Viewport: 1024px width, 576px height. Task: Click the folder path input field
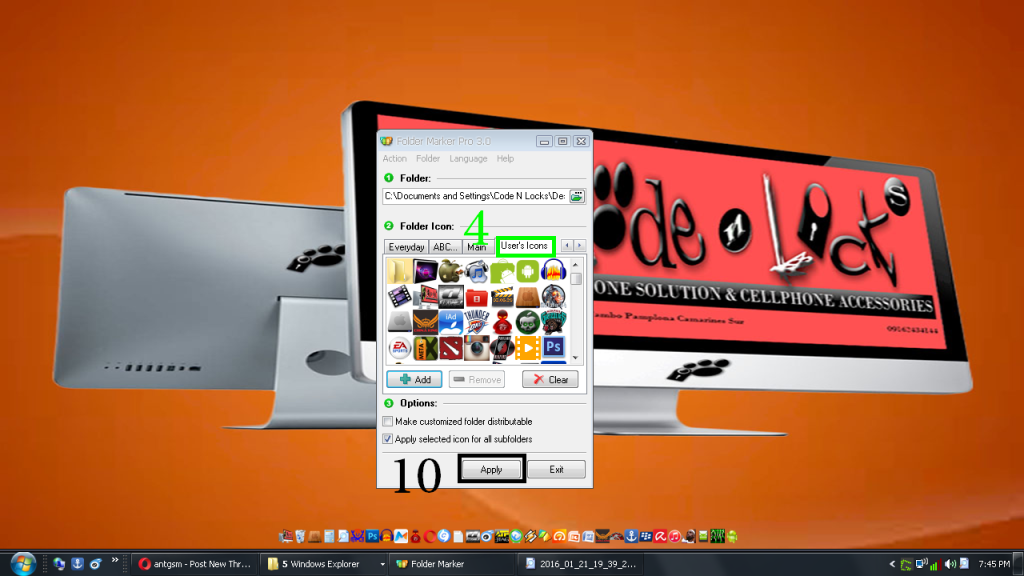tap(474, 196)
